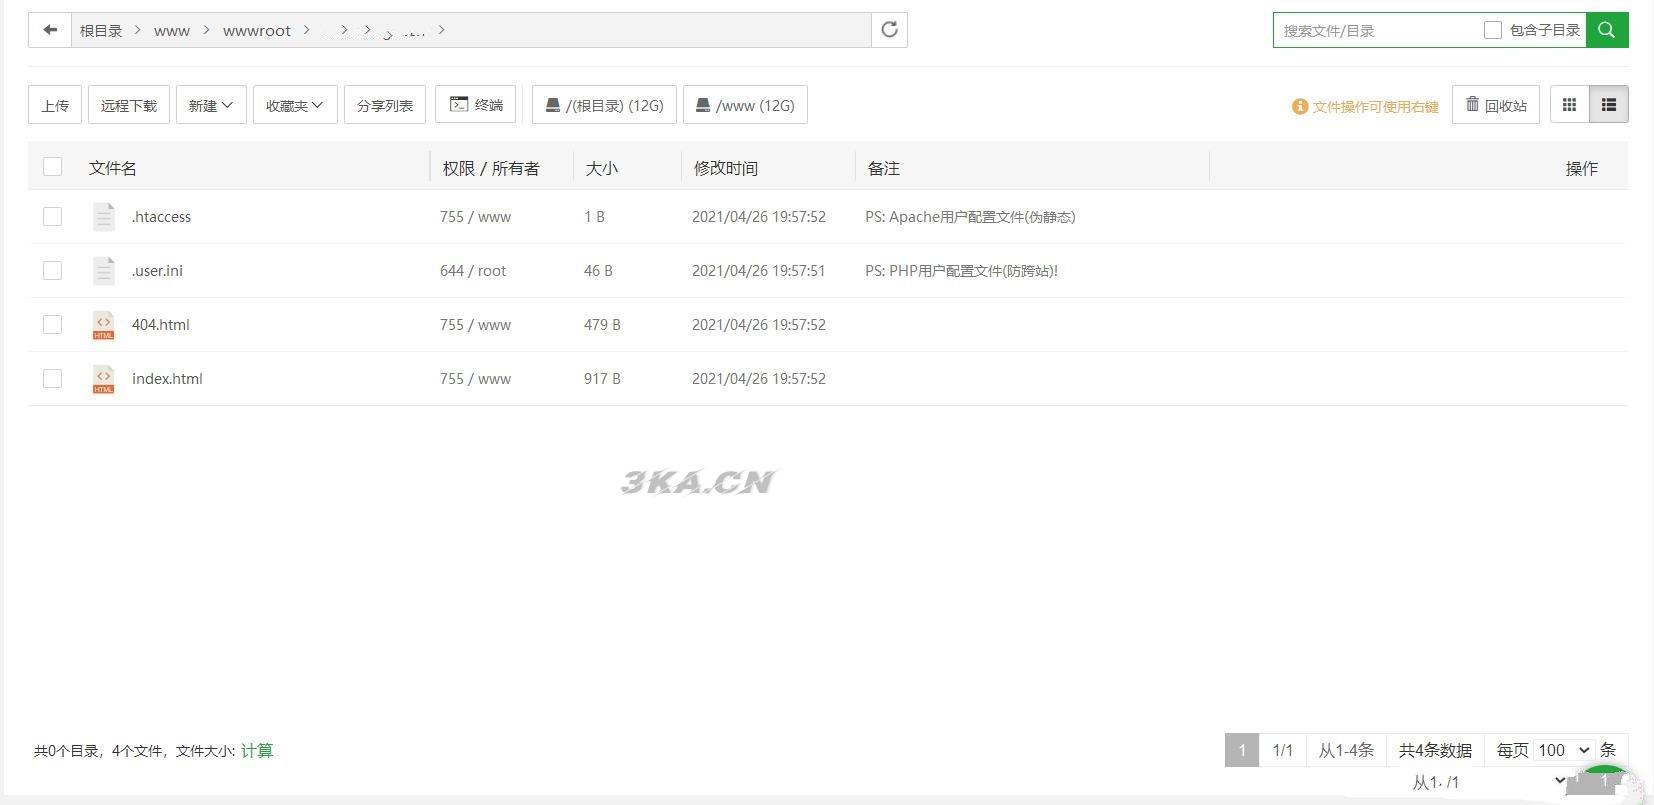Navigate to wwwroot in breadcrumb

pyautogui.click(x=257, y=31)
